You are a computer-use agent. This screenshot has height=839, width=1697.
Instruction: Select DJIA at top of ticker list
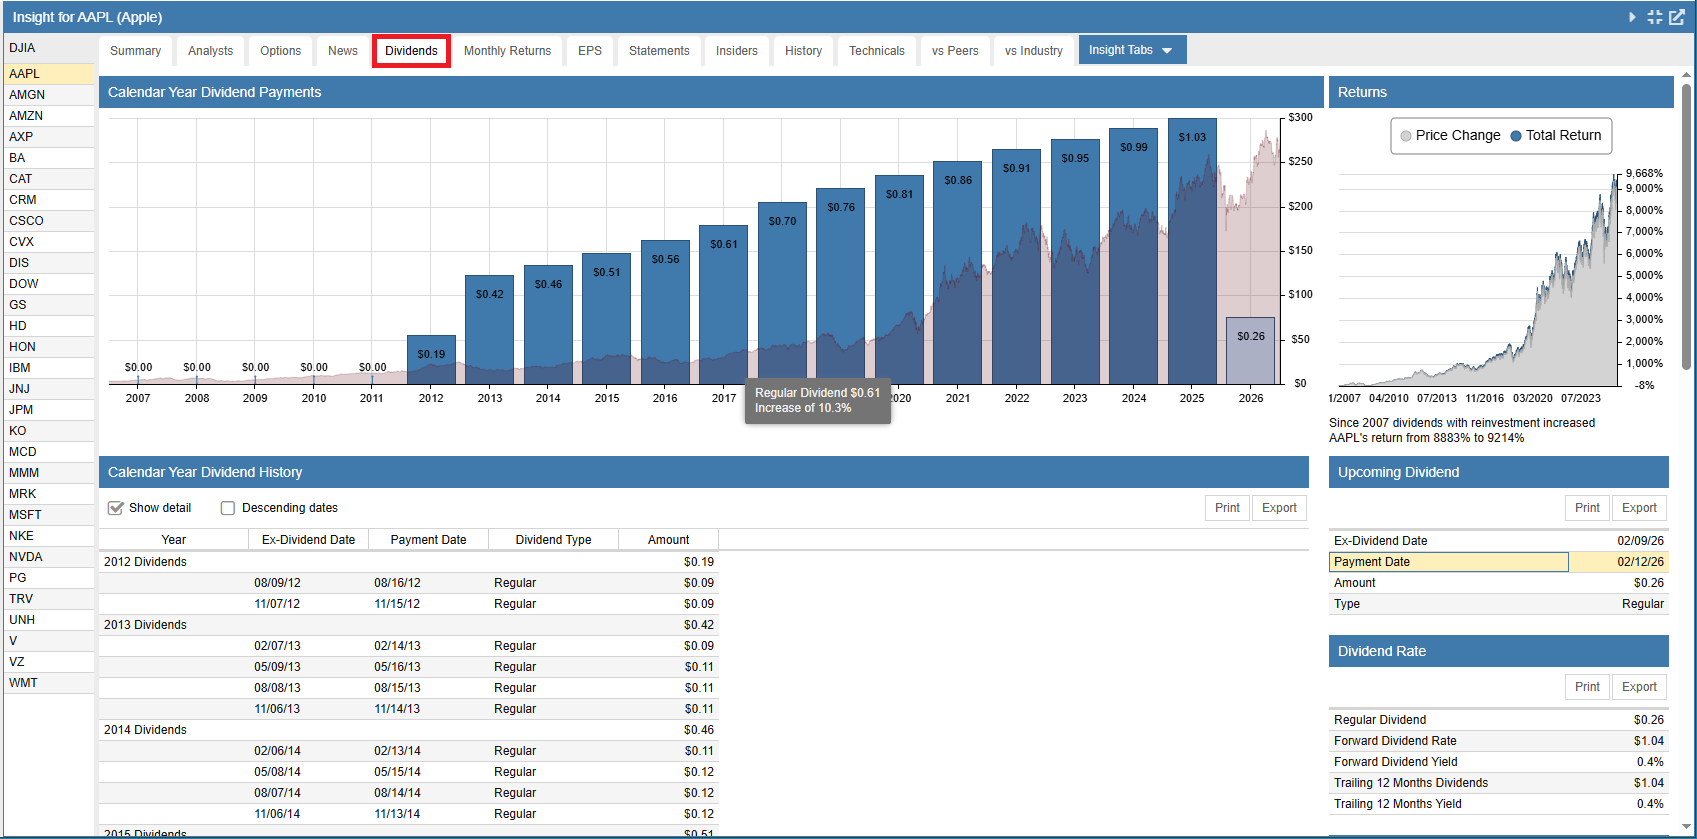pyautogui.click(x=49, y=48)
